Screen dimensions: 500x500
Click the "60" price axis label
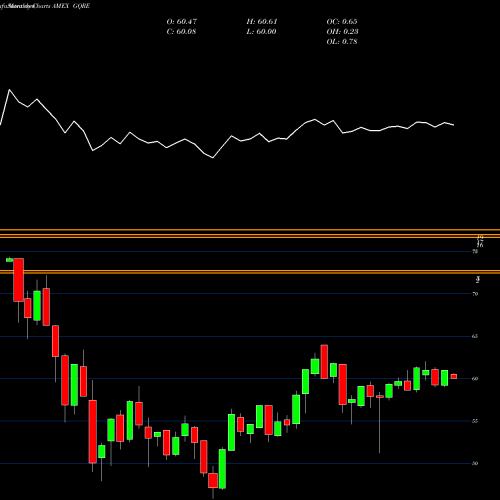[475, 379]
